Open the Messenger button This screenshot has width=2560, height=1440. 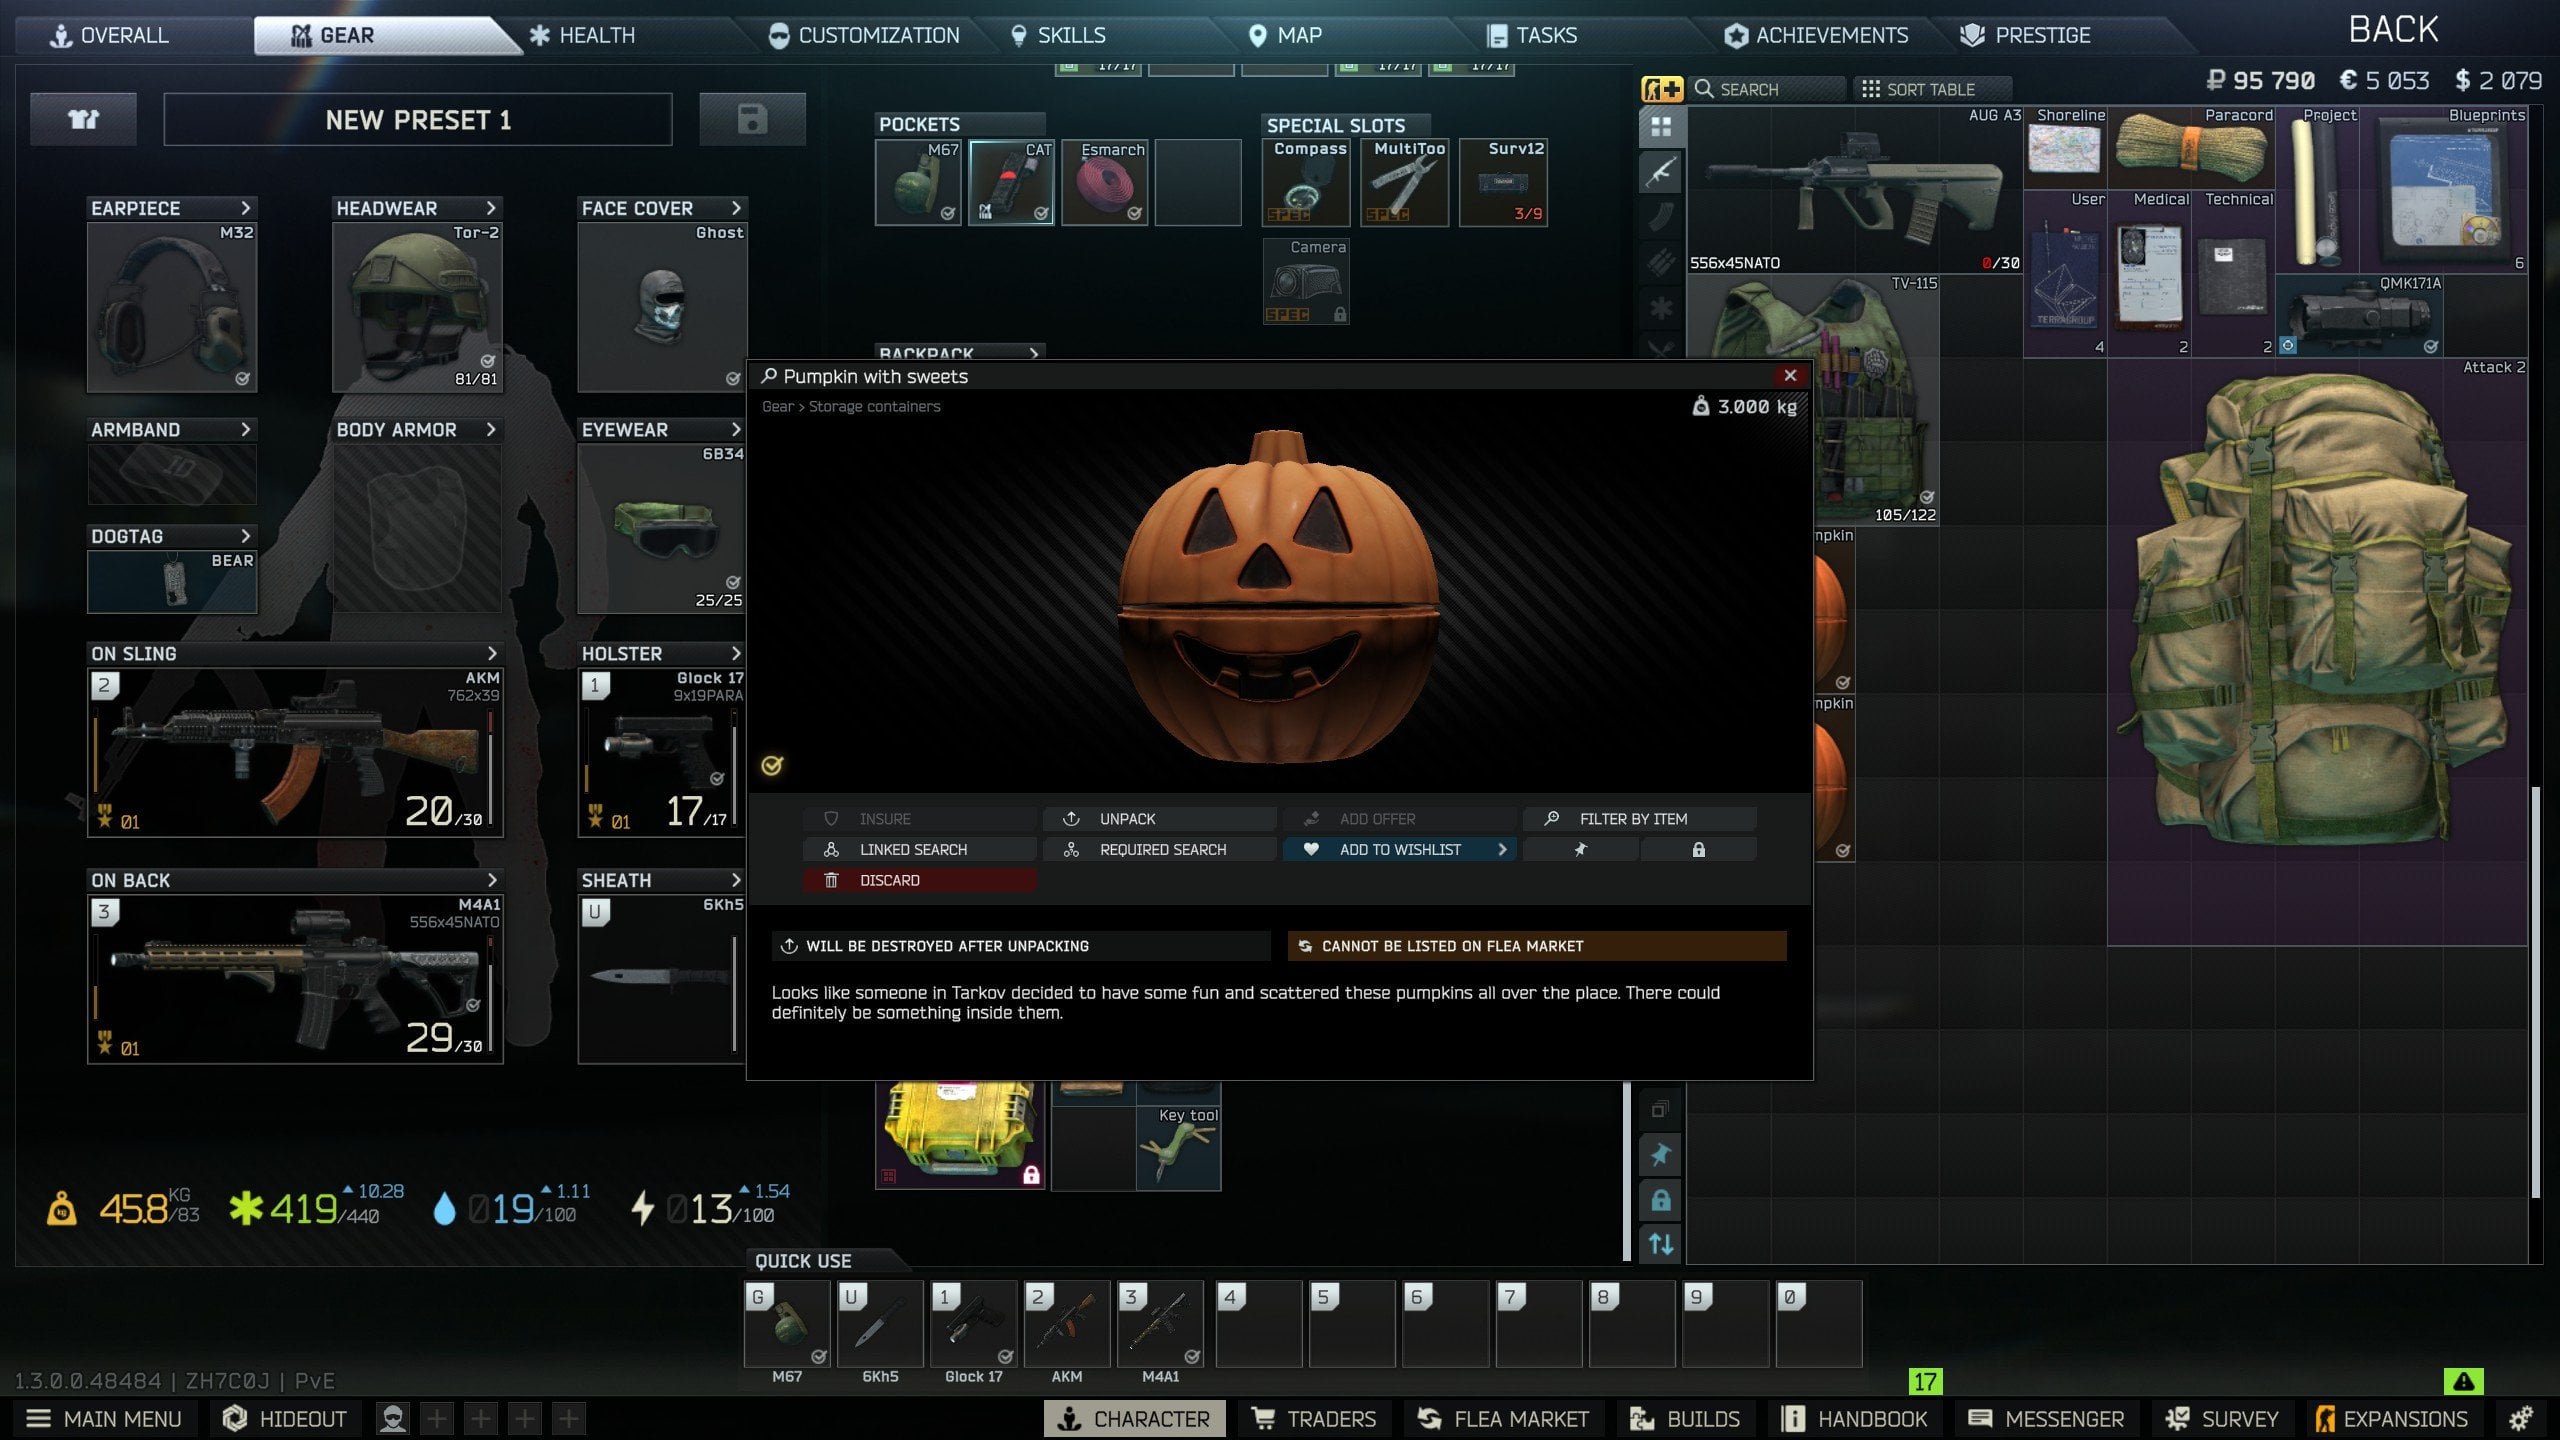[2046, 1418]
